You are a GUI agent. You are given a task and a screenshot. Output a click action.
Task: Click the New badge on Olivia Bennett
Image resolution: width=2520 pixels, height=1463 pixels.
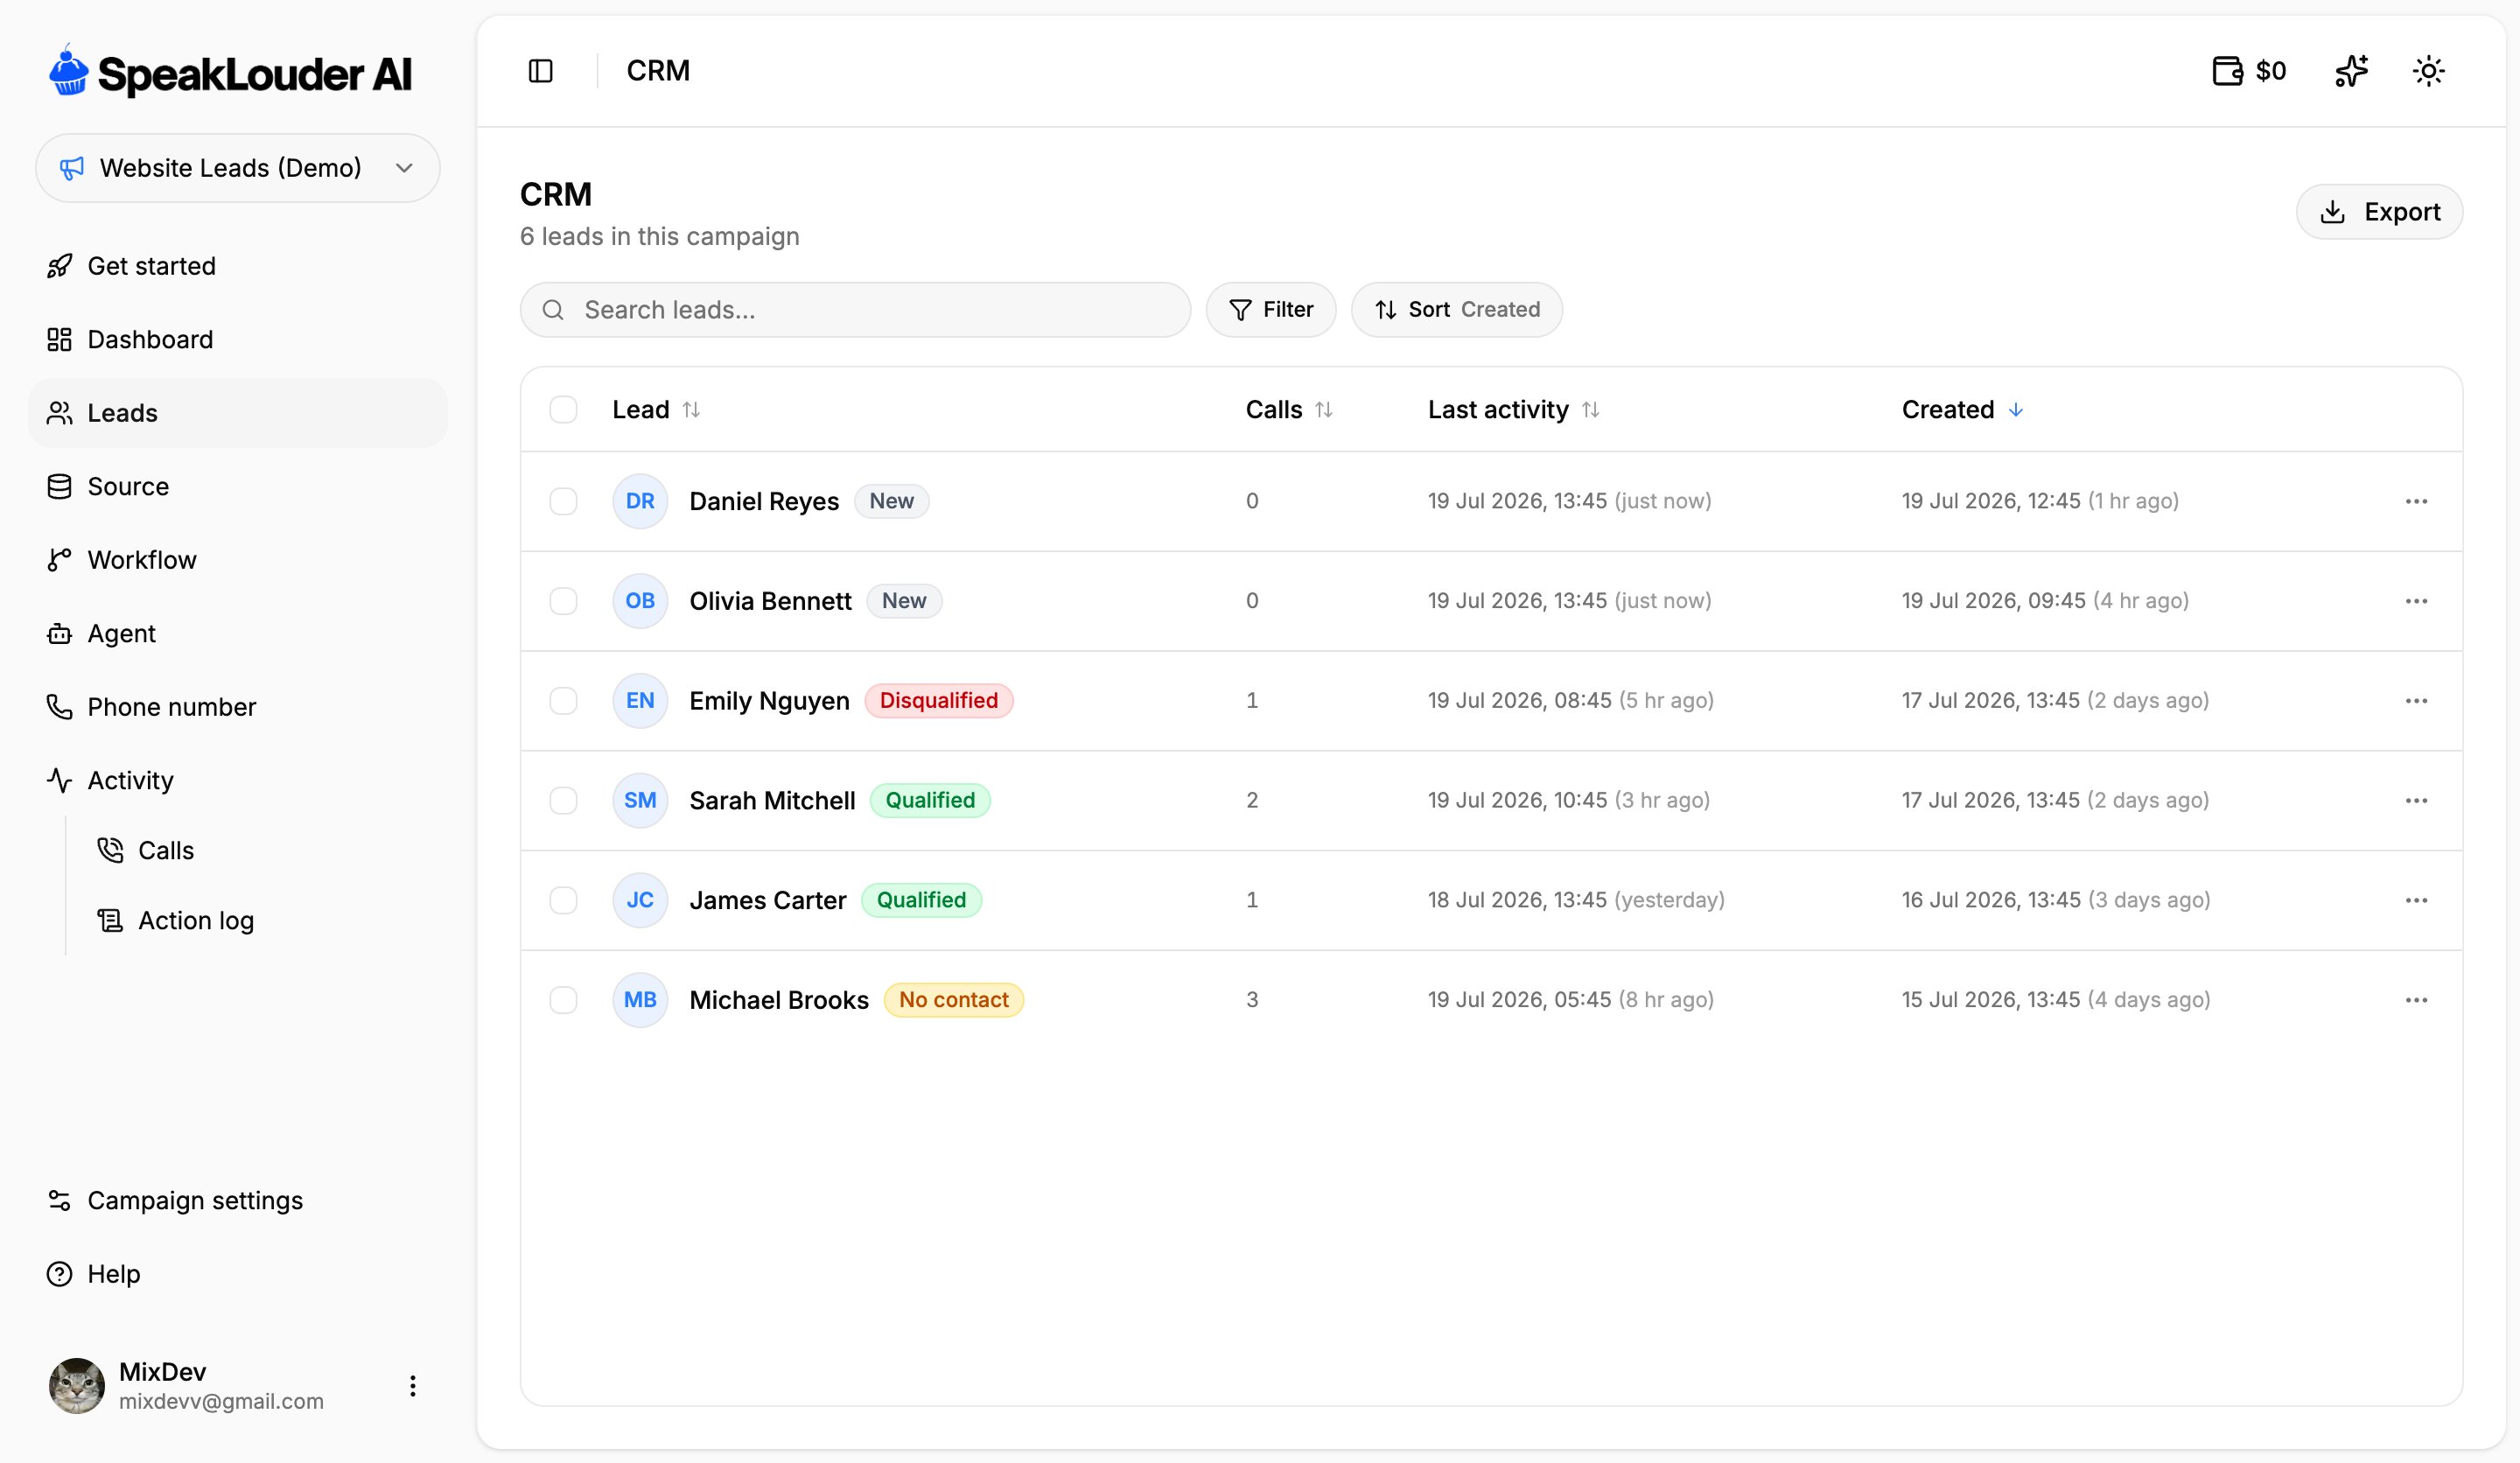click(x=903, y=601)
